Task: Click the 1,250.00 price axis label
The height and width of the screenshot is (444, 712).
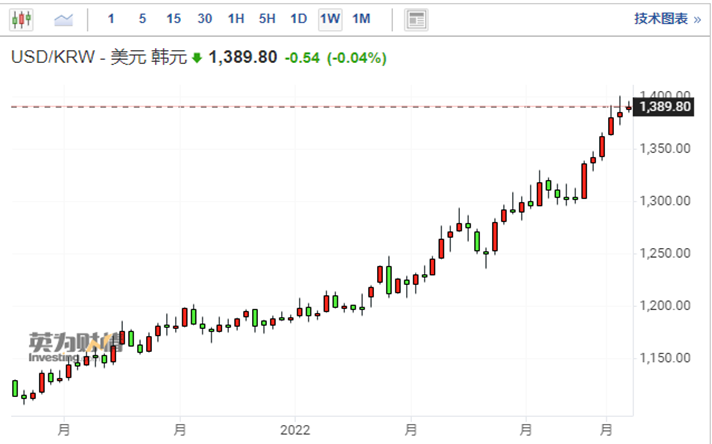Action: pyautogui.click(x=666, y=253)
